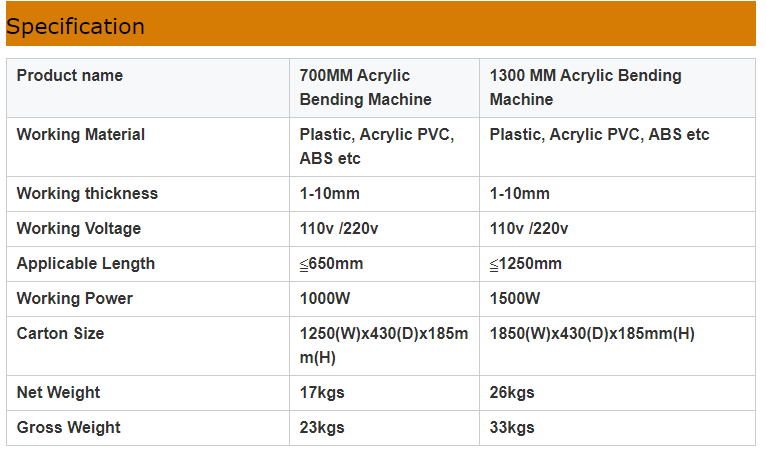Click the 1850(W)x430(D)x185mm(H) carton size cell
Screen dimensions: 766x449
pos(591,334)
